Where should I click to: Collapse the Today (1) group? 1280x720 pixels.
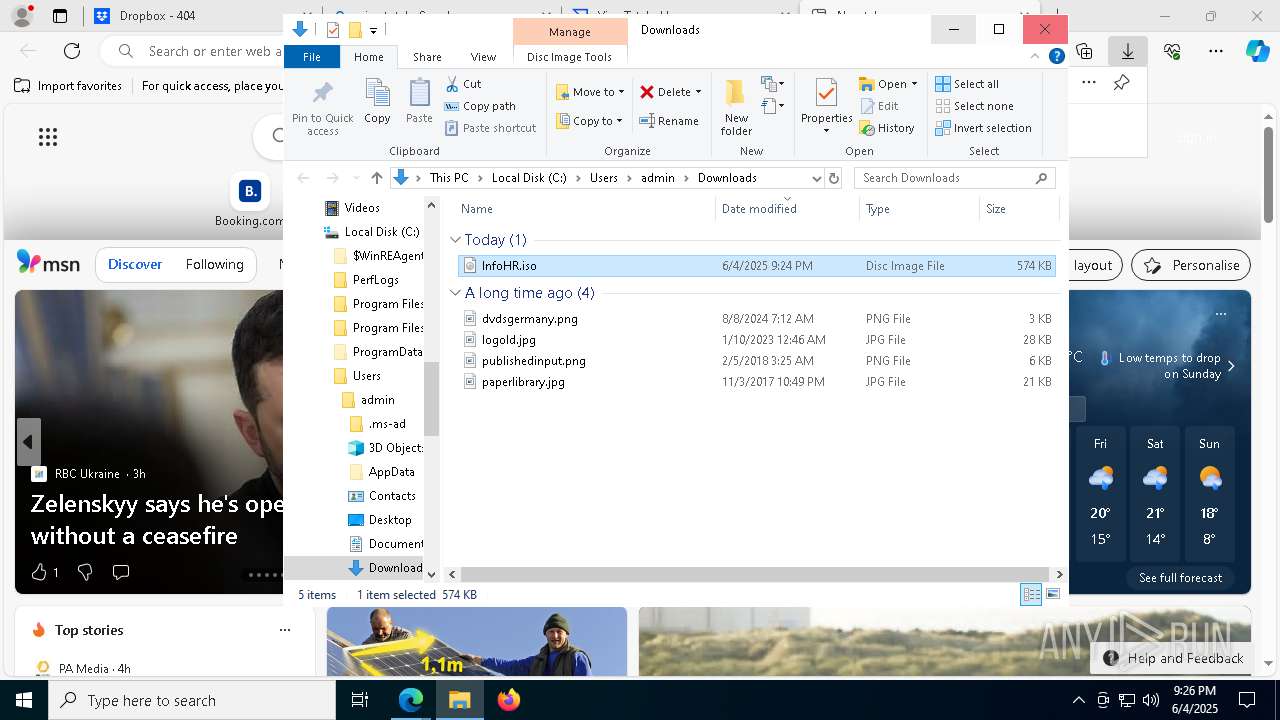click(x=455, y=240)
